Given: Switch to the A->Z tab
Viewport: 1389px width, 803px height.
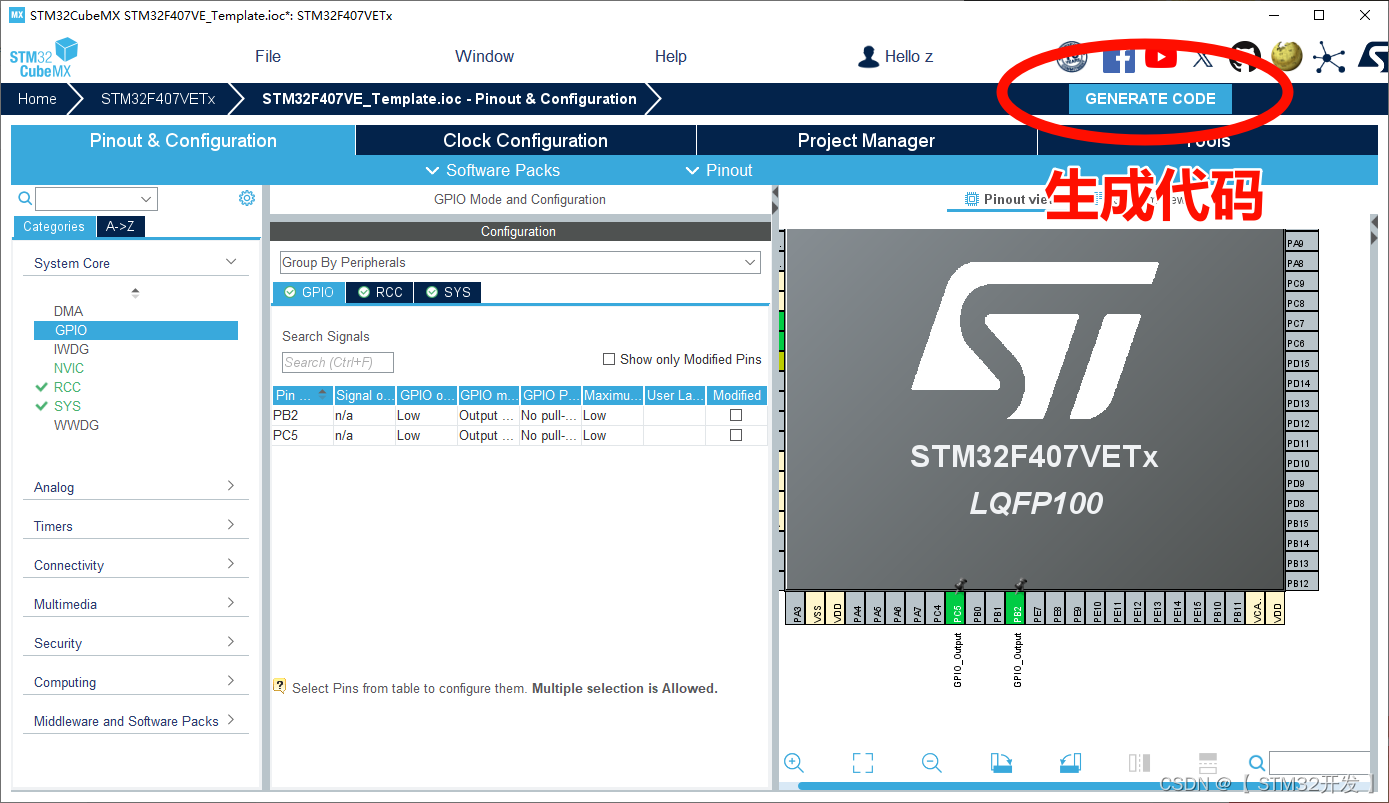Looking at the screenshot, I should [x=121, y=226].
